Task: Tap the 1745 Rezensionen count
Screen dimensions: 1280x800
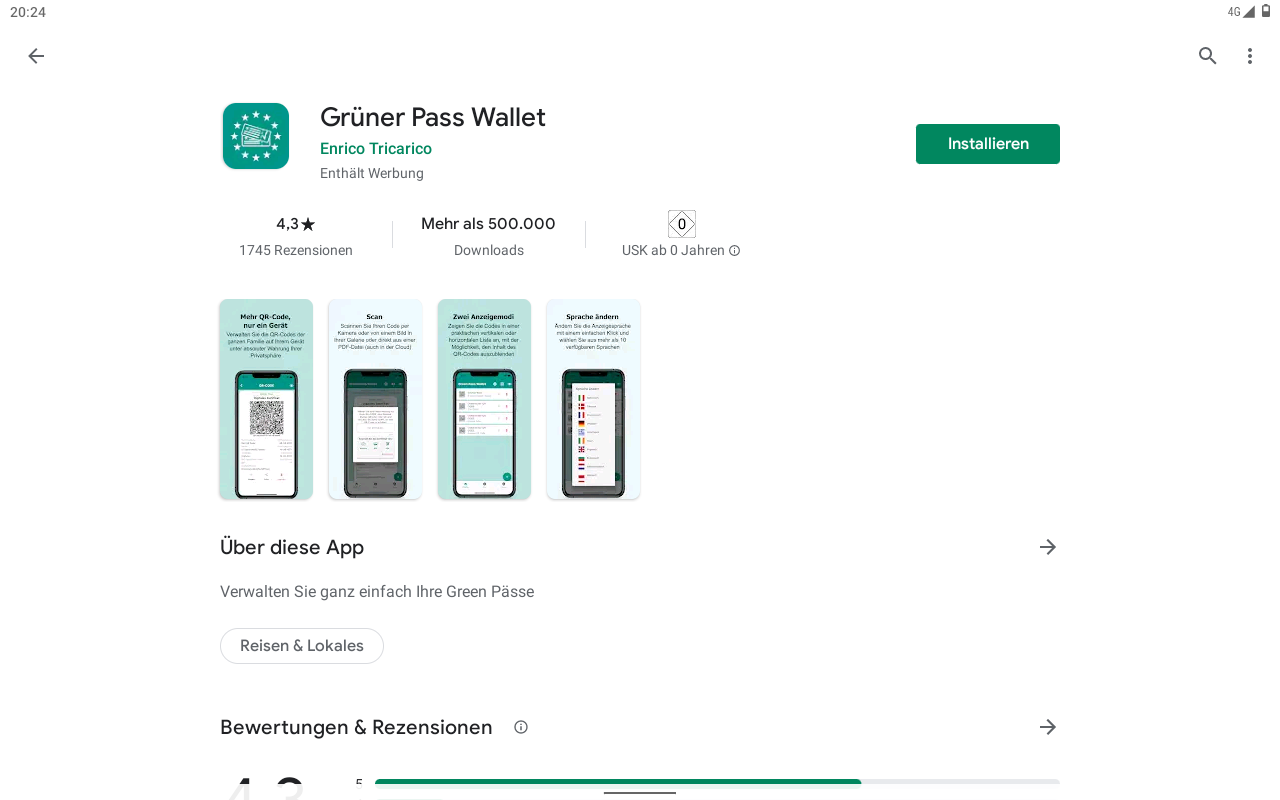Action: pos(296,251)
